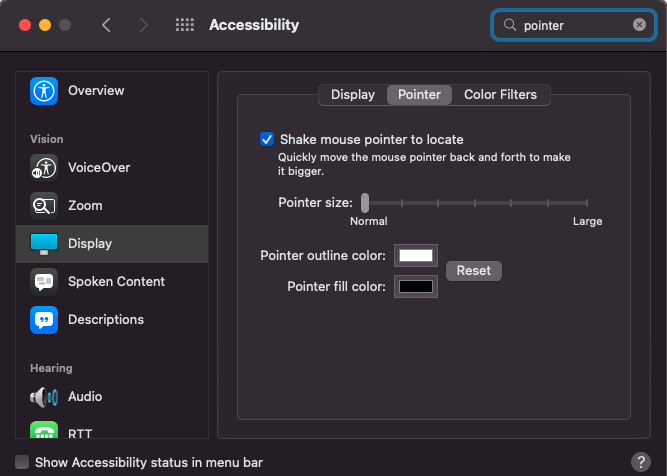Select the Descriptions speech bubble icon

coord(44,319)
